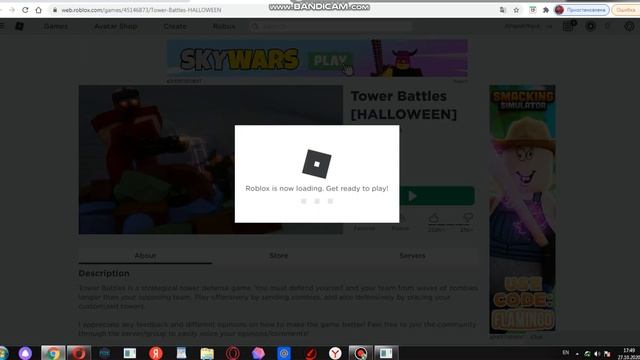Open the Chrome profile avatar button
Viewport: 640px width, 360px height.
pos(582,10)
